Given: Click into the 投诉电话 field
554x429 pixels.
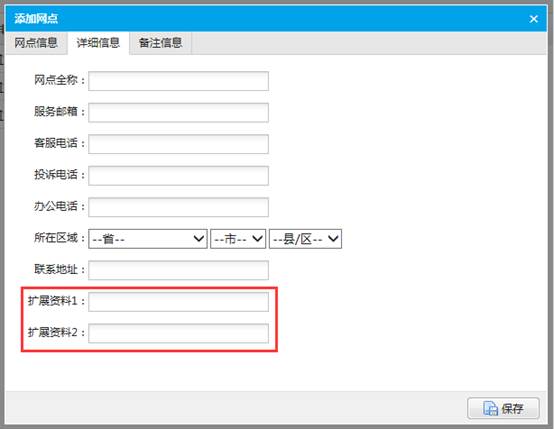Looking at the screenshot, I should [178, 176].
